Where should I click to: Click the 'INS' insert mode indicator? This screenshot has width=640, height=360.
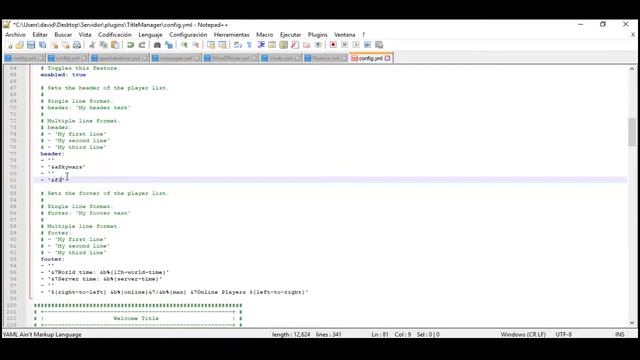[620, 334]
